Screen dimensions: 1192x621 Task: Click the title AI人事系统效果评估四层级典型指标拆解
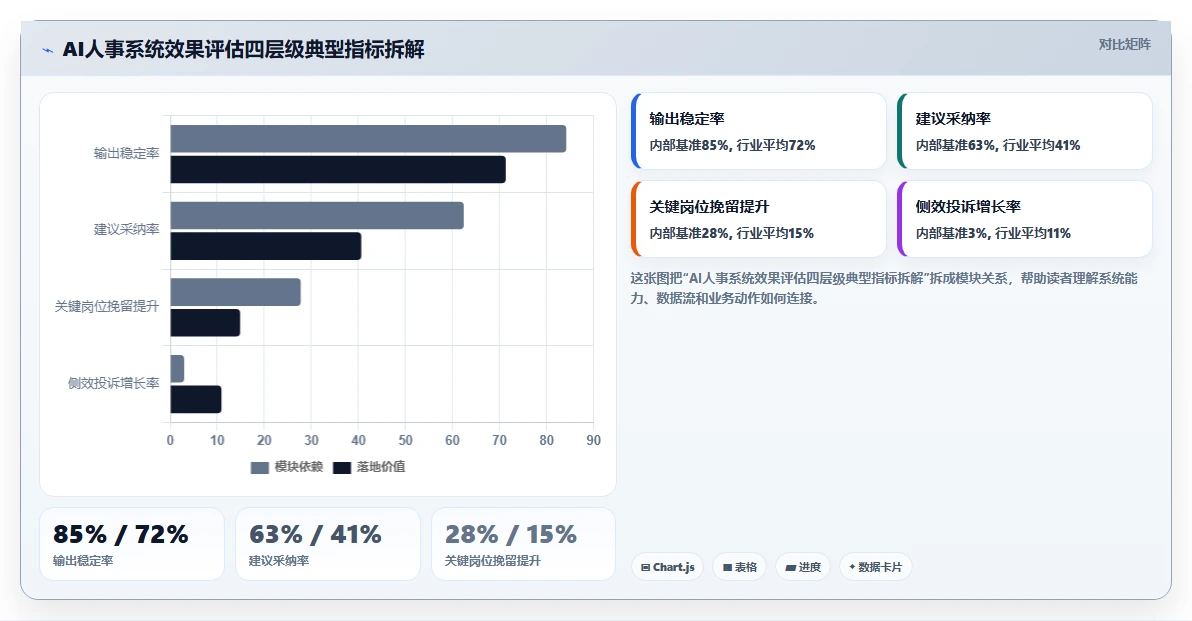[243, 49]
